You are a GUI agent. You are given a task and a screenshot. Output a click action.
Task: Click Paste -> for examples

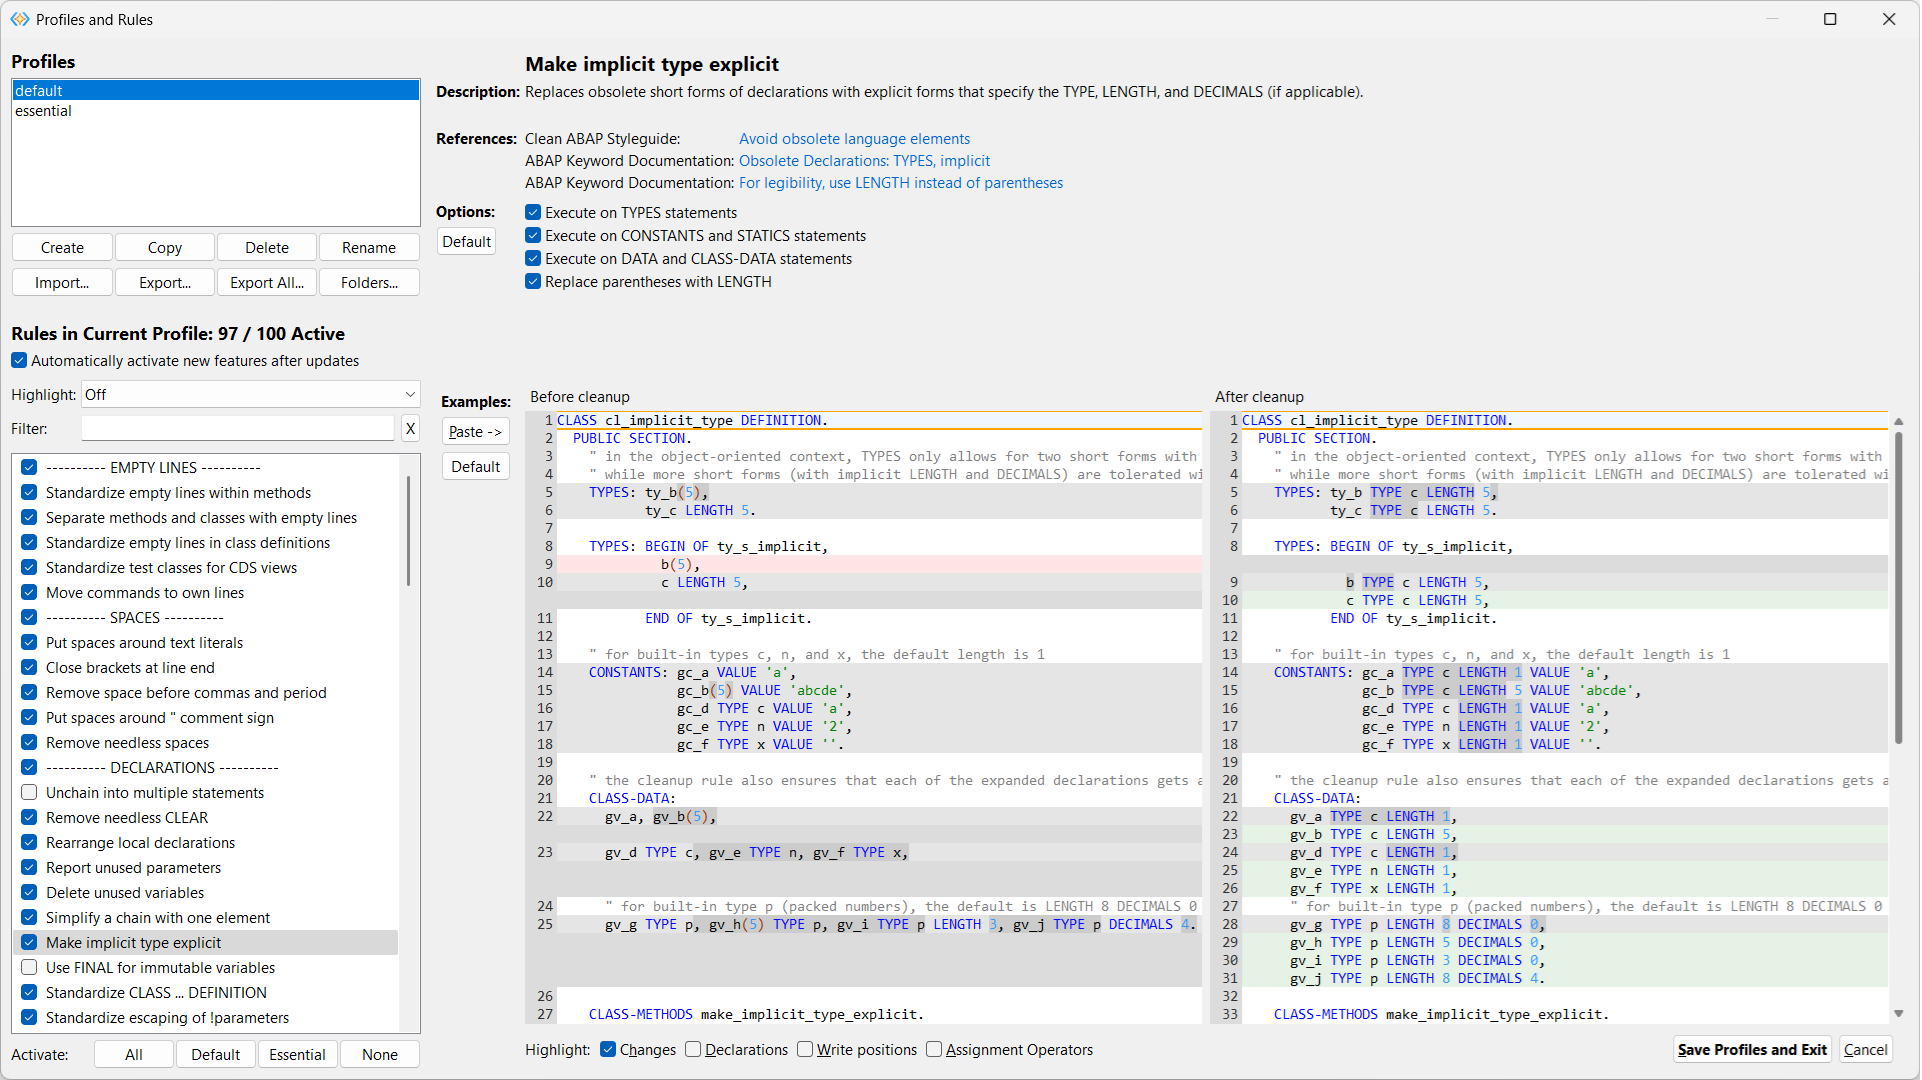pos(476,432)
